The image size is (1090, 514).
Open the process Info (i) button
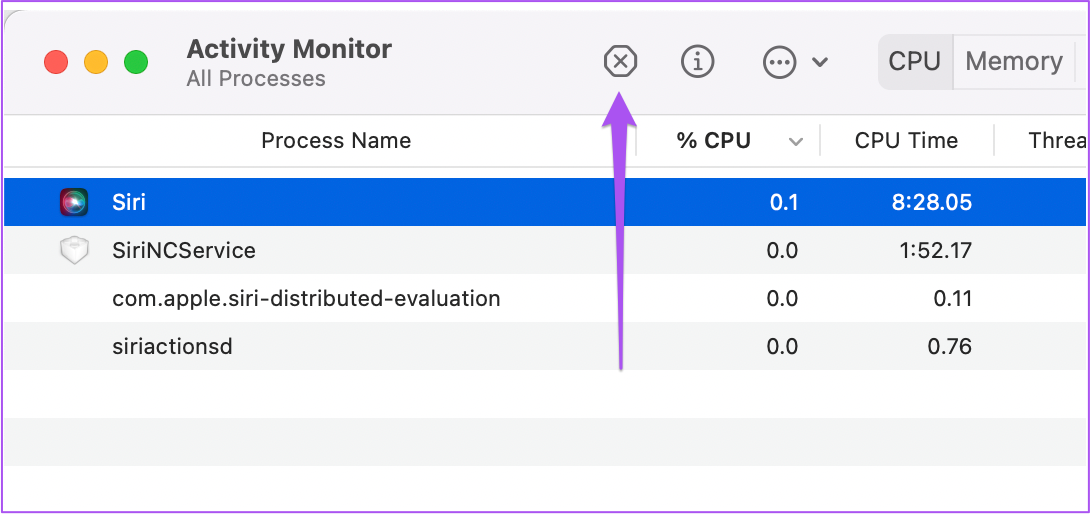click(697, 62)
